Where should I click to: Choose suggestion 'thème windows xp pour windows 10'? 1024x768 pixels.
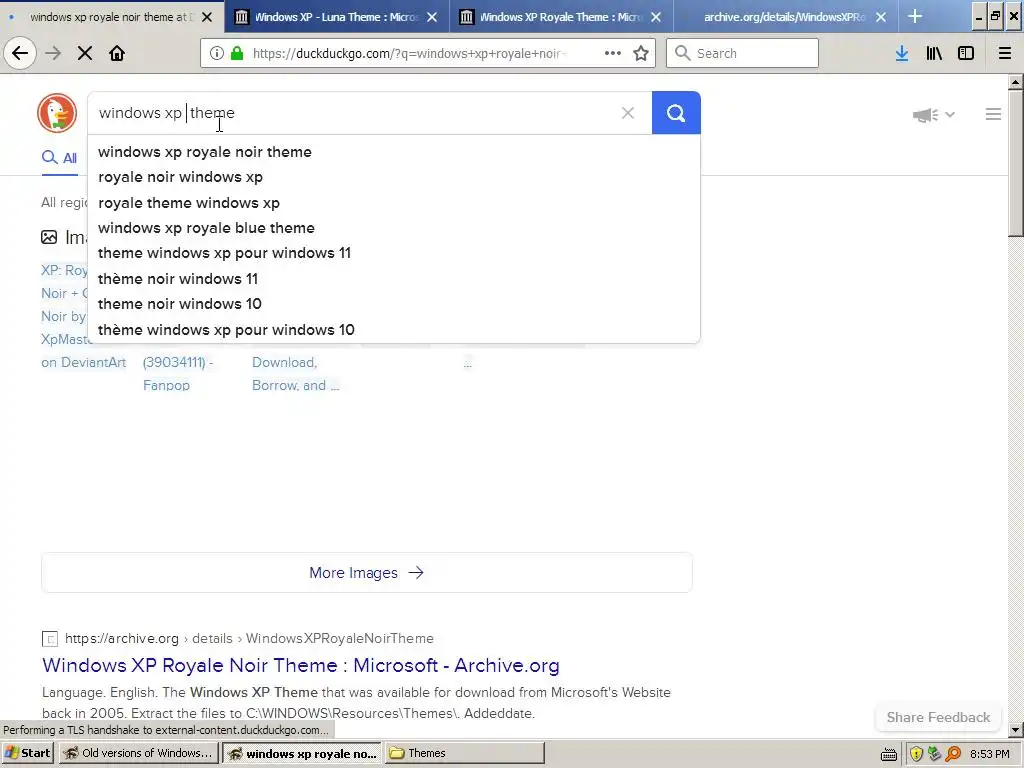tap(394, 330)
